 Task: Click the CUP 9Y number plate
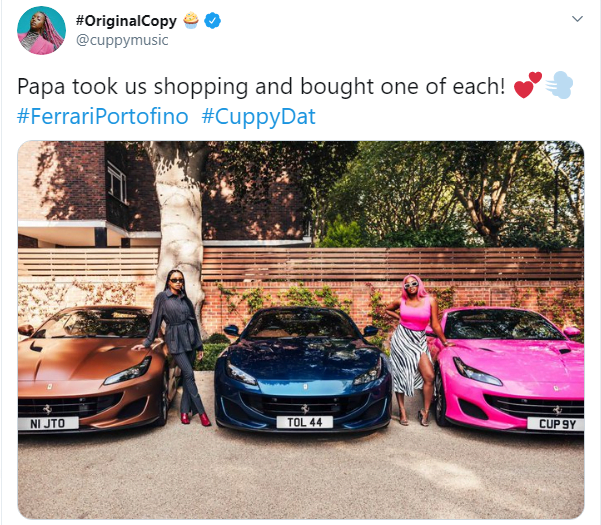pos(556,424)
